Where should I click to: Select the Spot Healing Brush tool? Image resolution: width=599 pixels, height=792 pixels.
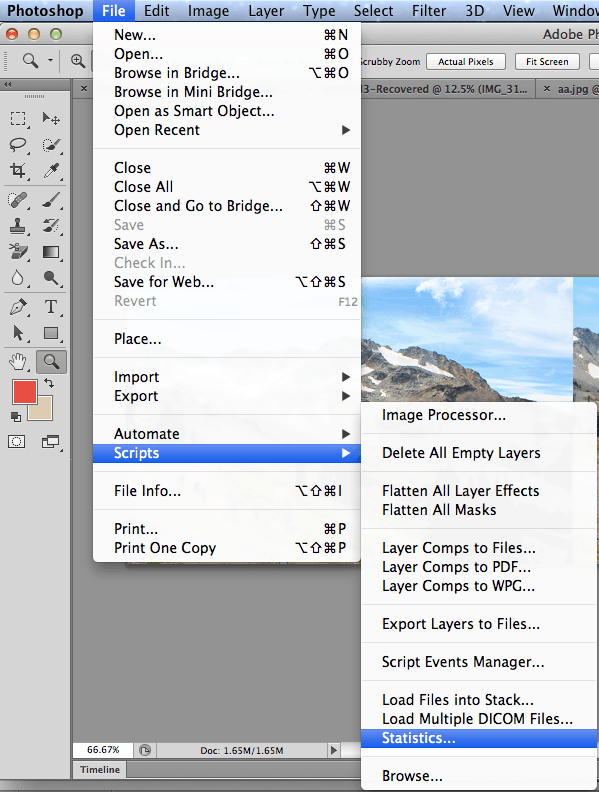point(18,200)
